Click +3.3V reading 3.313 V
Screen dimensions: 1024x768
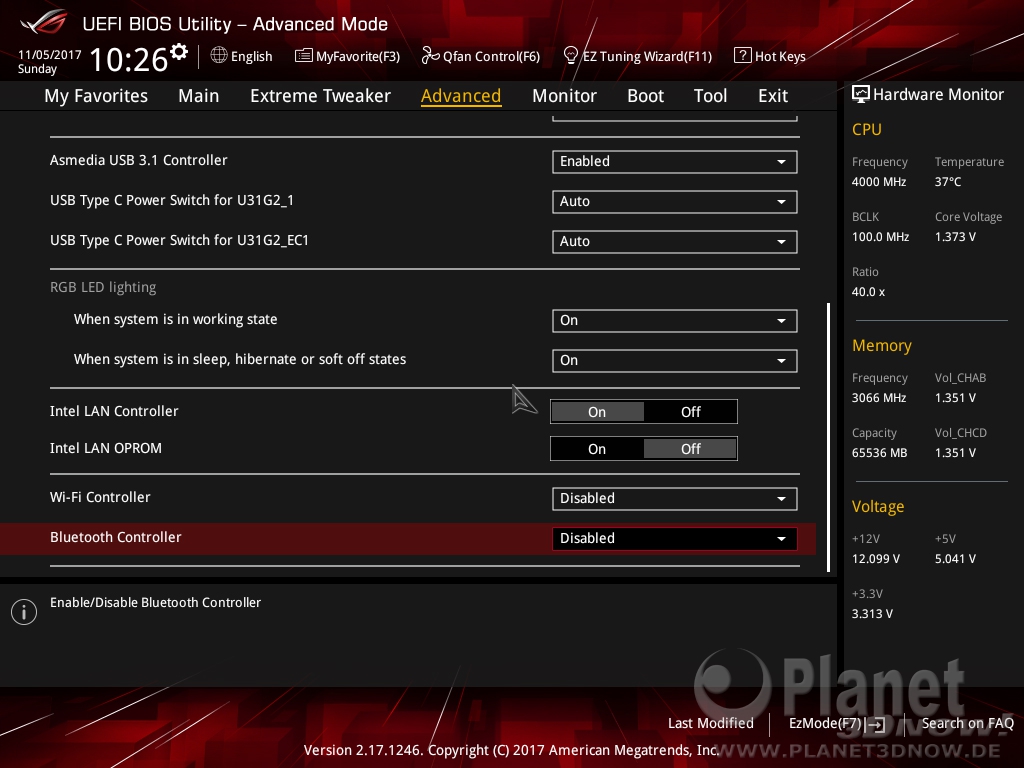(872, 614)
